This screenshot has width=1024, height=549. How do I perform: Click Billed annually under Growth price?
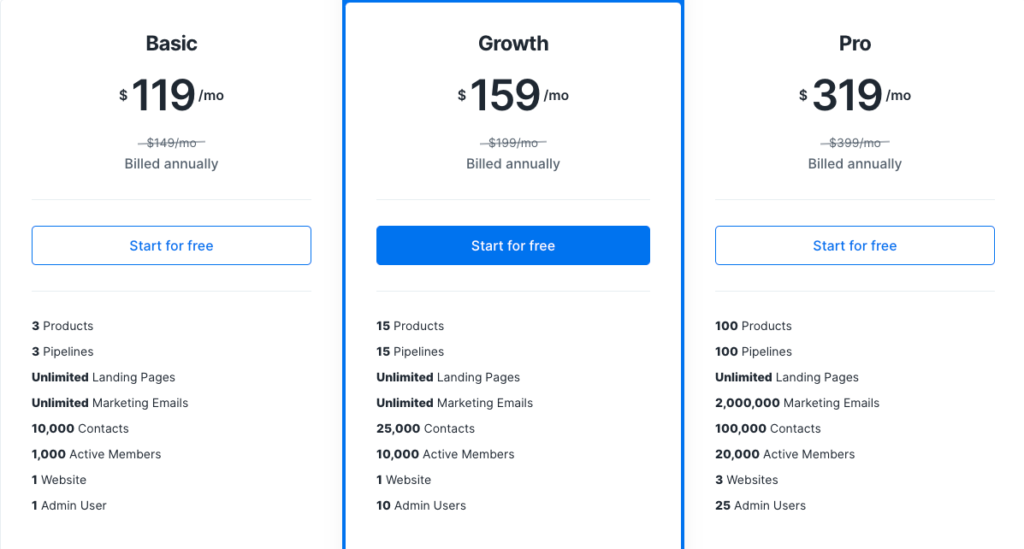(513, 164)
